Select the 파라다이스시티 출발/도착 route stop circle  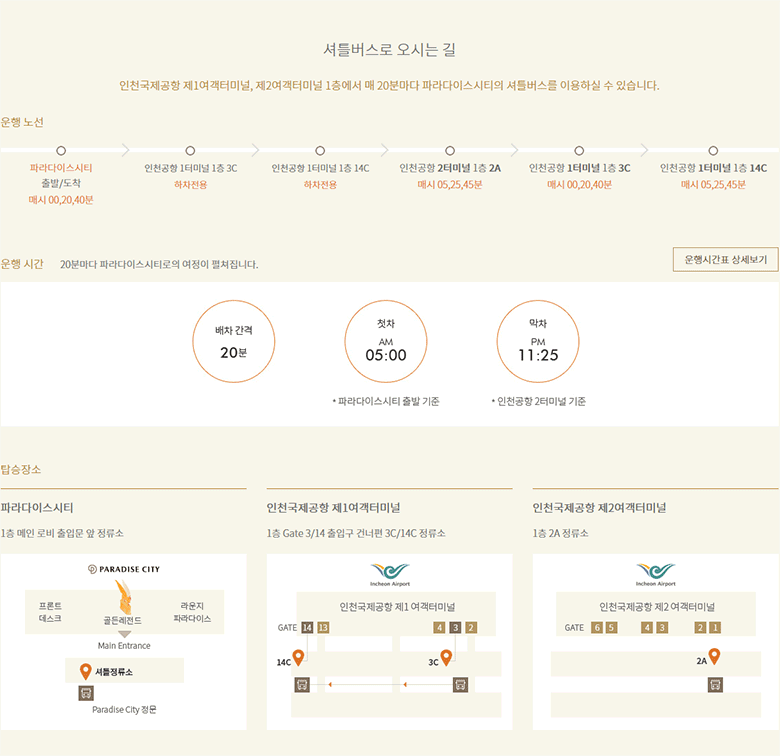61,150
